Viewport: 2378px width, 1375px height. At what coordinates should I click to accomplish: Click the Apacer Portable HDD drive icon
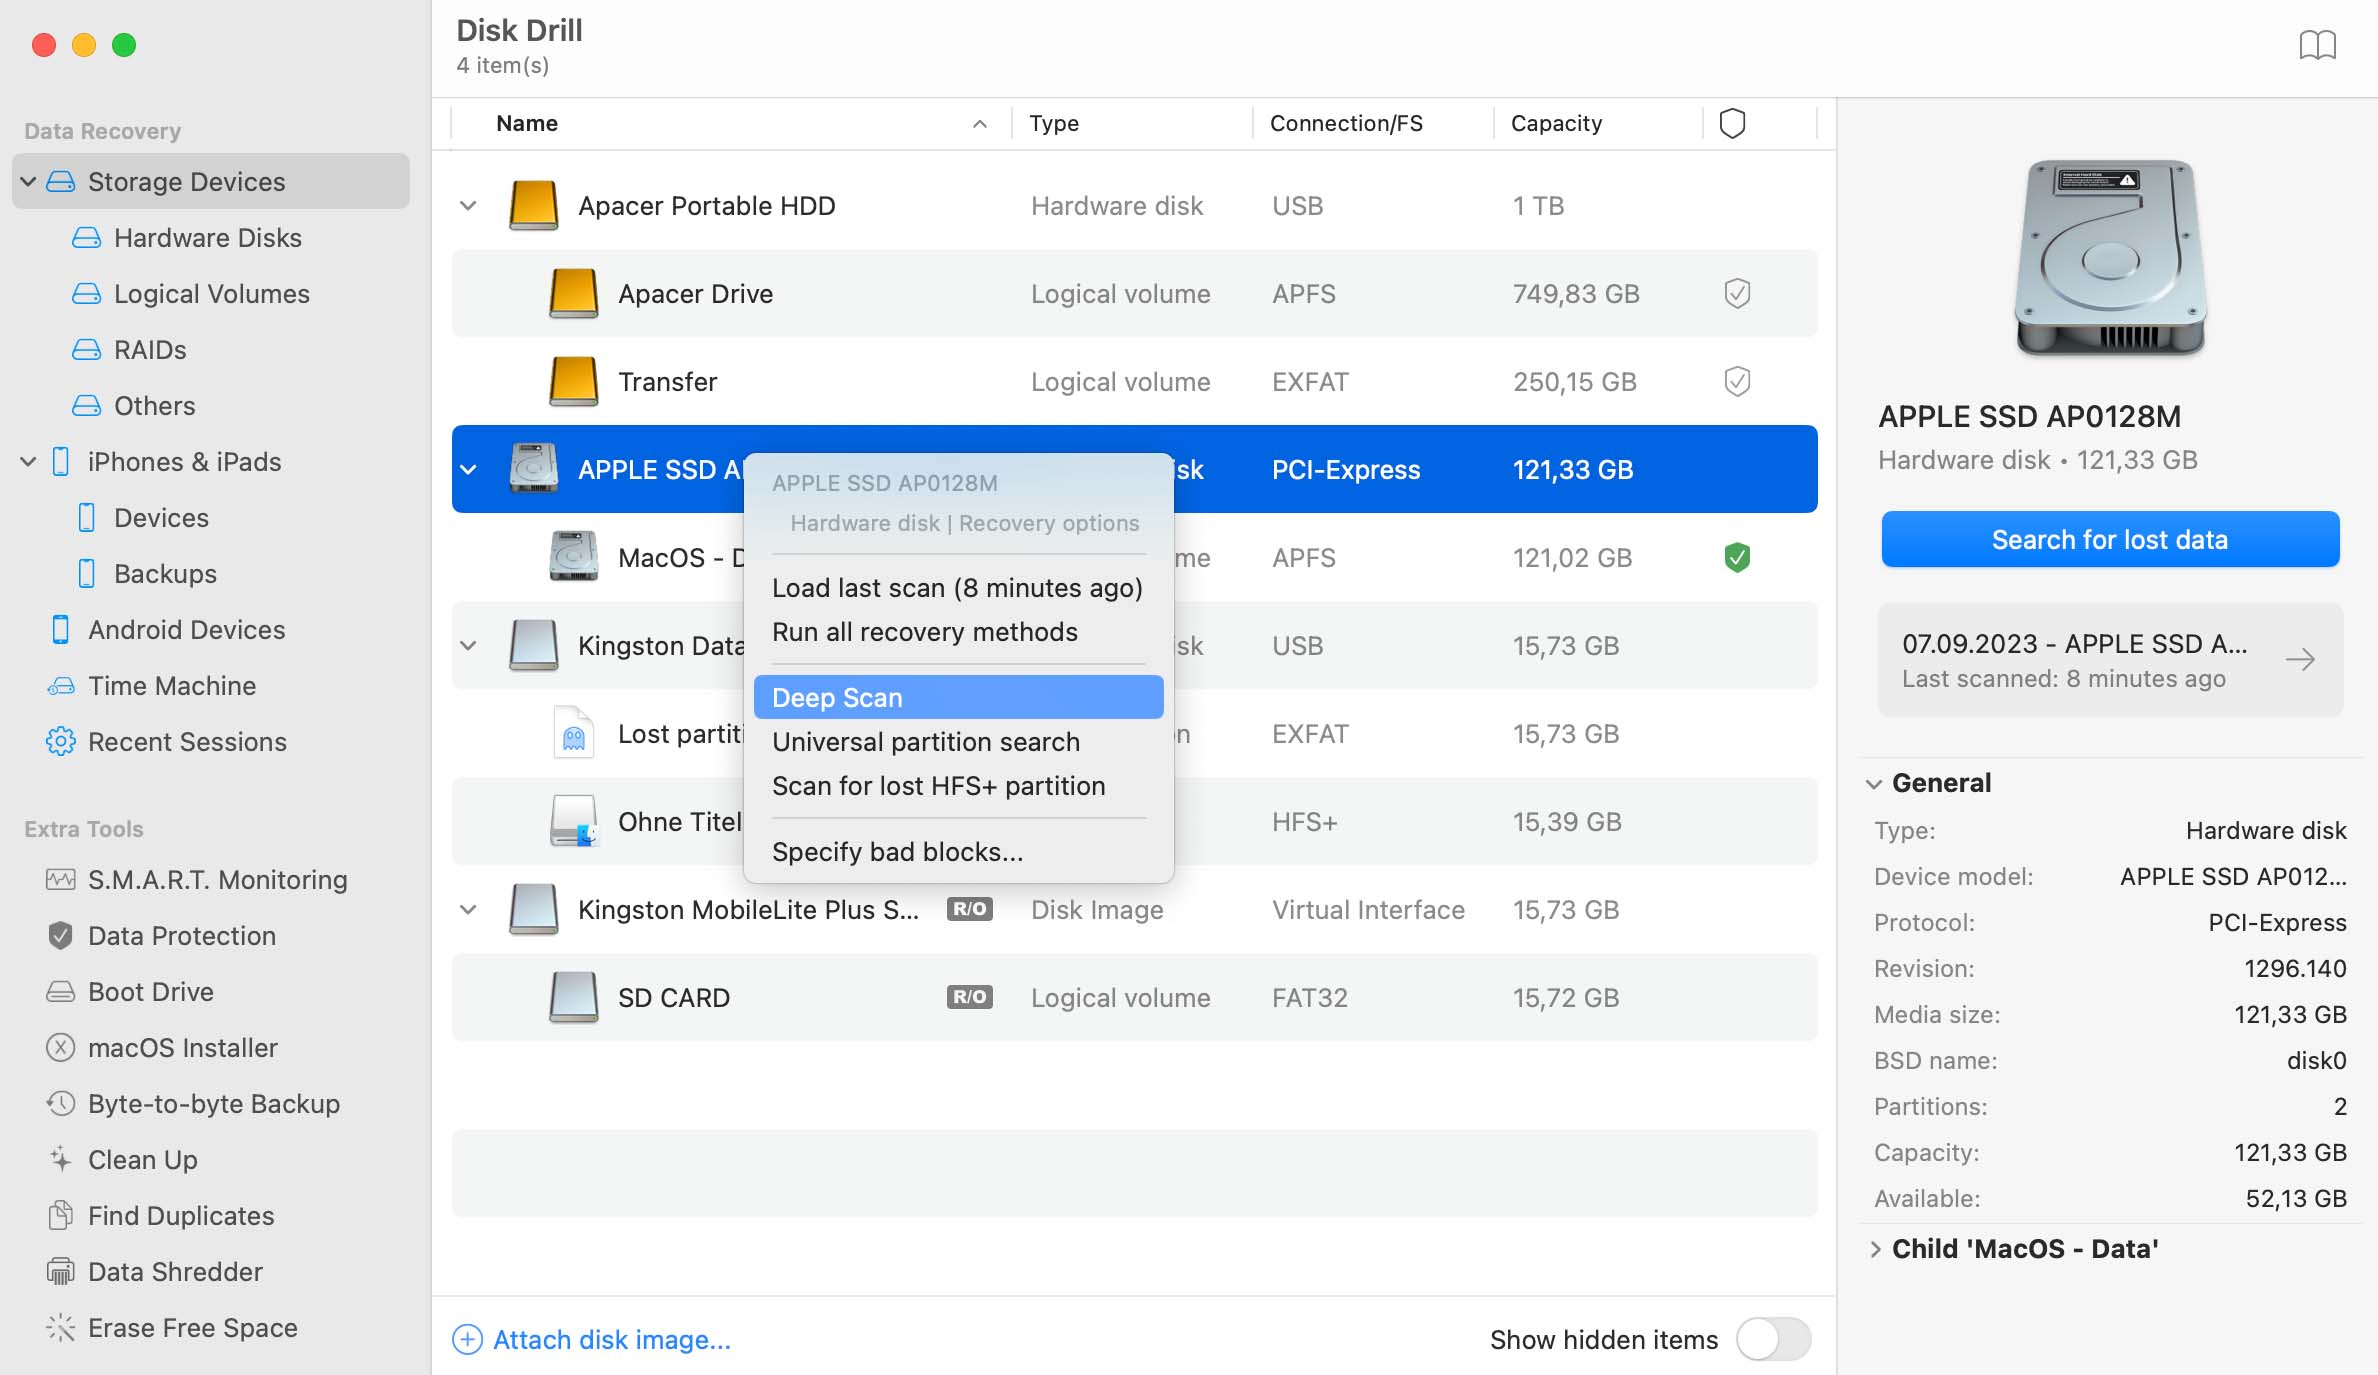[533, 205]
